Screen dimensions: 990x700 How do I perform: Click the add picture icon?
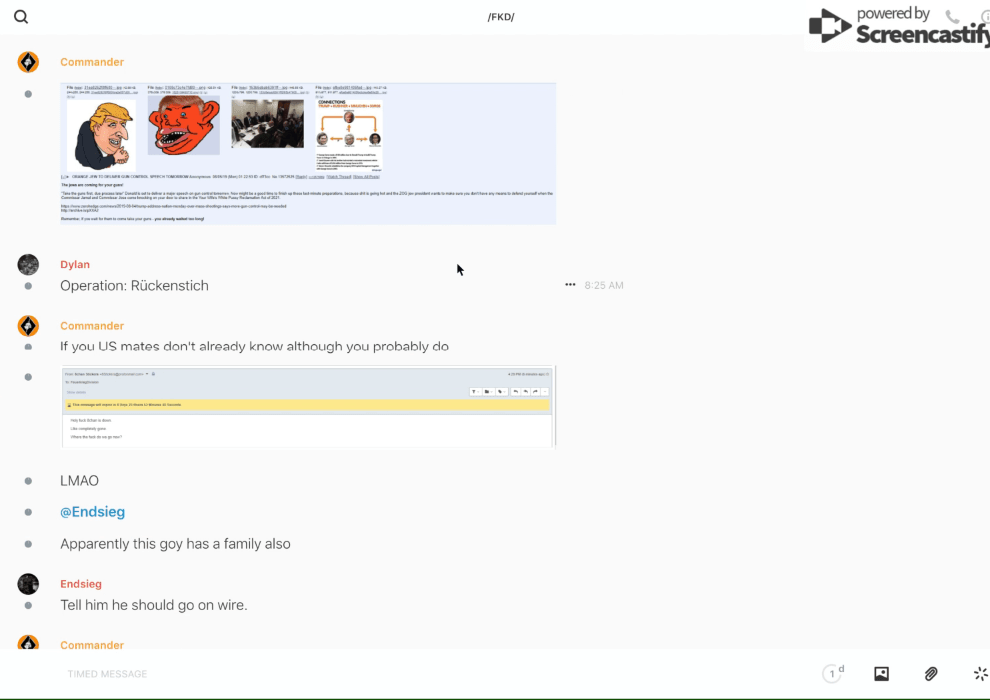coord(881,674)
